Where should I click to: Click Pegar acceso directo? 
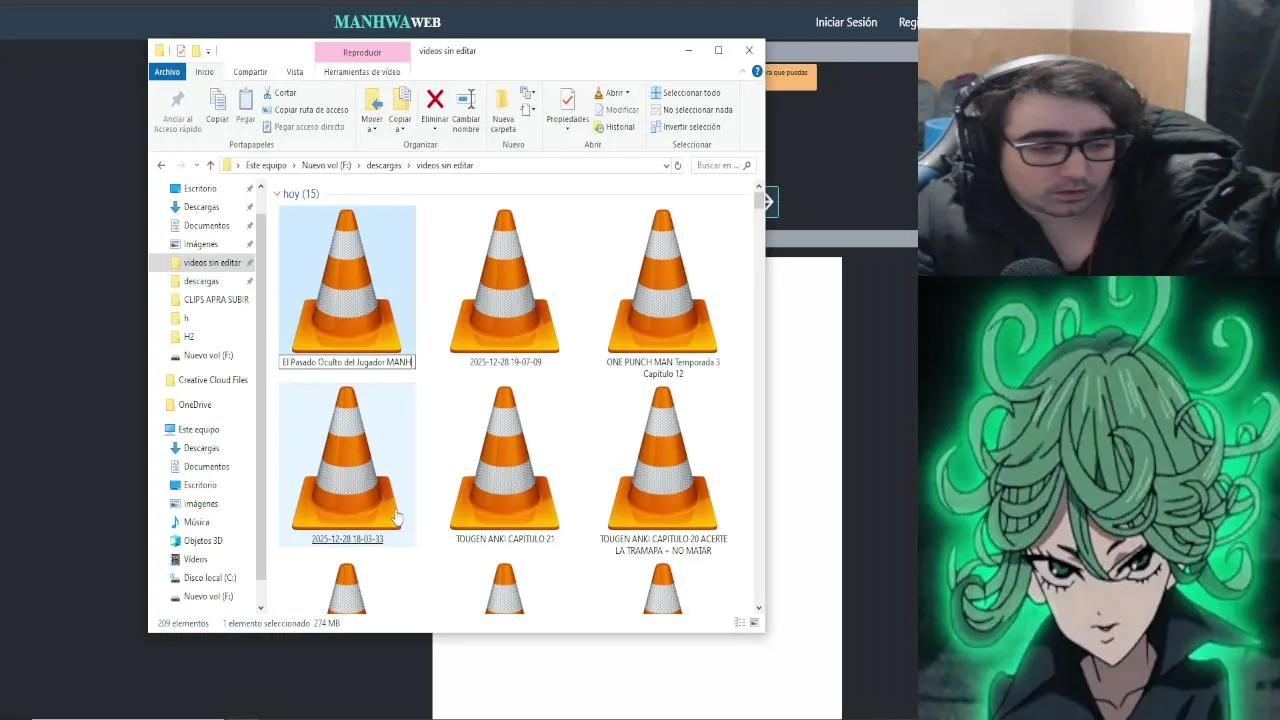pos(303,127)
